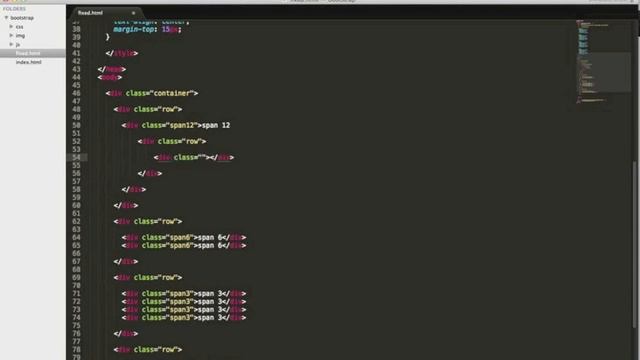Click the span3 div on line 71
Image resolution: width=640 pixels, height=360 pixels.
click(184, 293)
